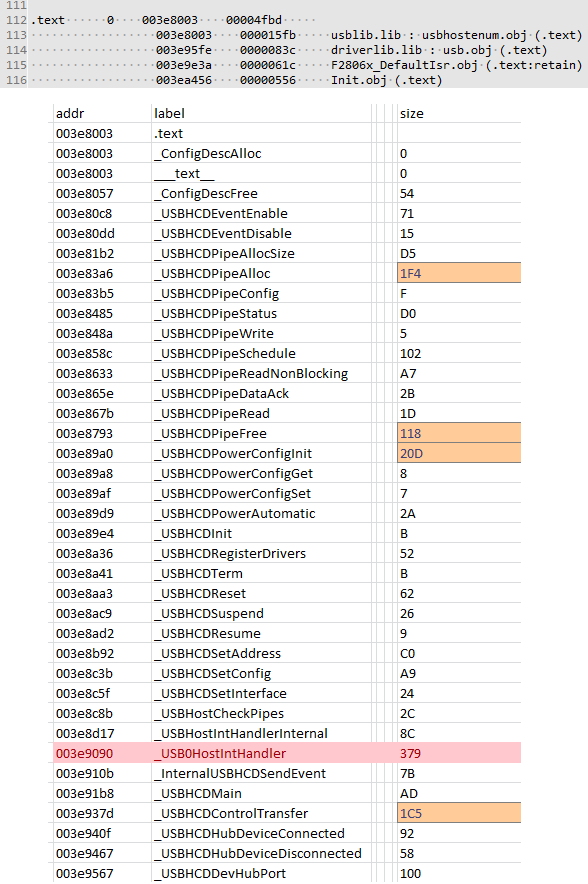Click highlighted size cell 20D
The height and width of the screenshot is (884, 588).
[x=459, y=453]
